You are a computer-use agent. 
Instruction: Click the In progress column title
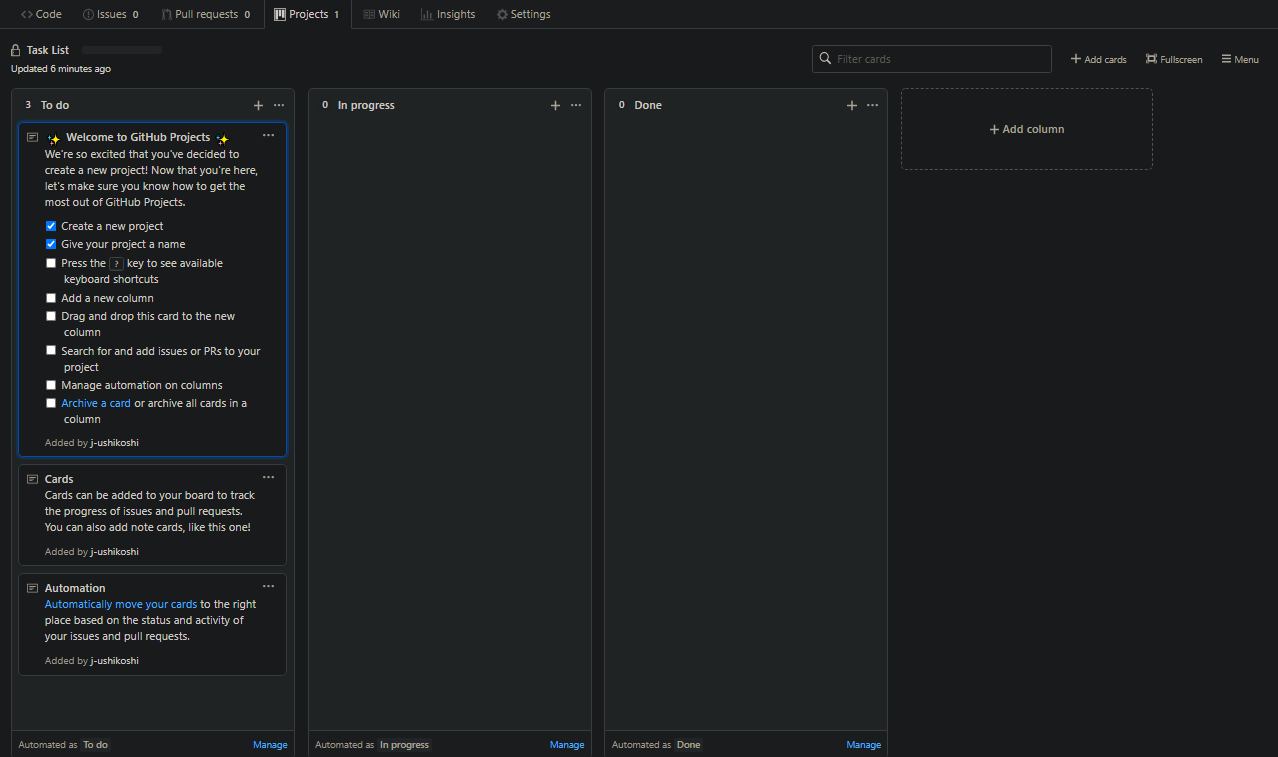coord(366,105)
